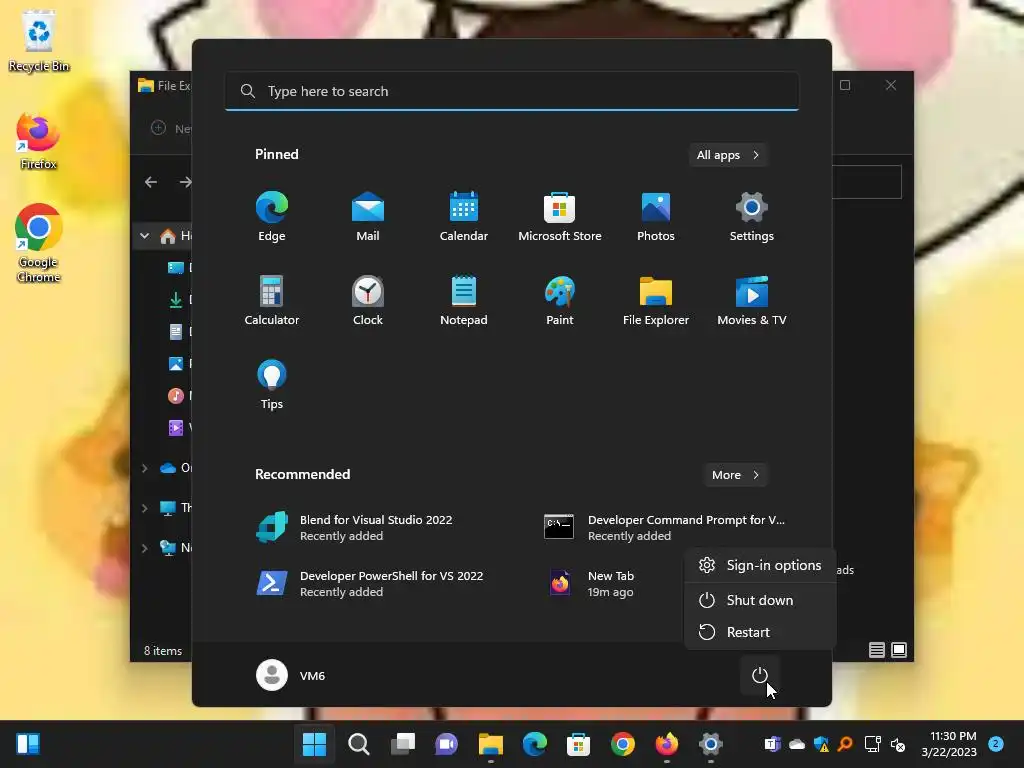Open the Widgets button on taskbar

28,744
